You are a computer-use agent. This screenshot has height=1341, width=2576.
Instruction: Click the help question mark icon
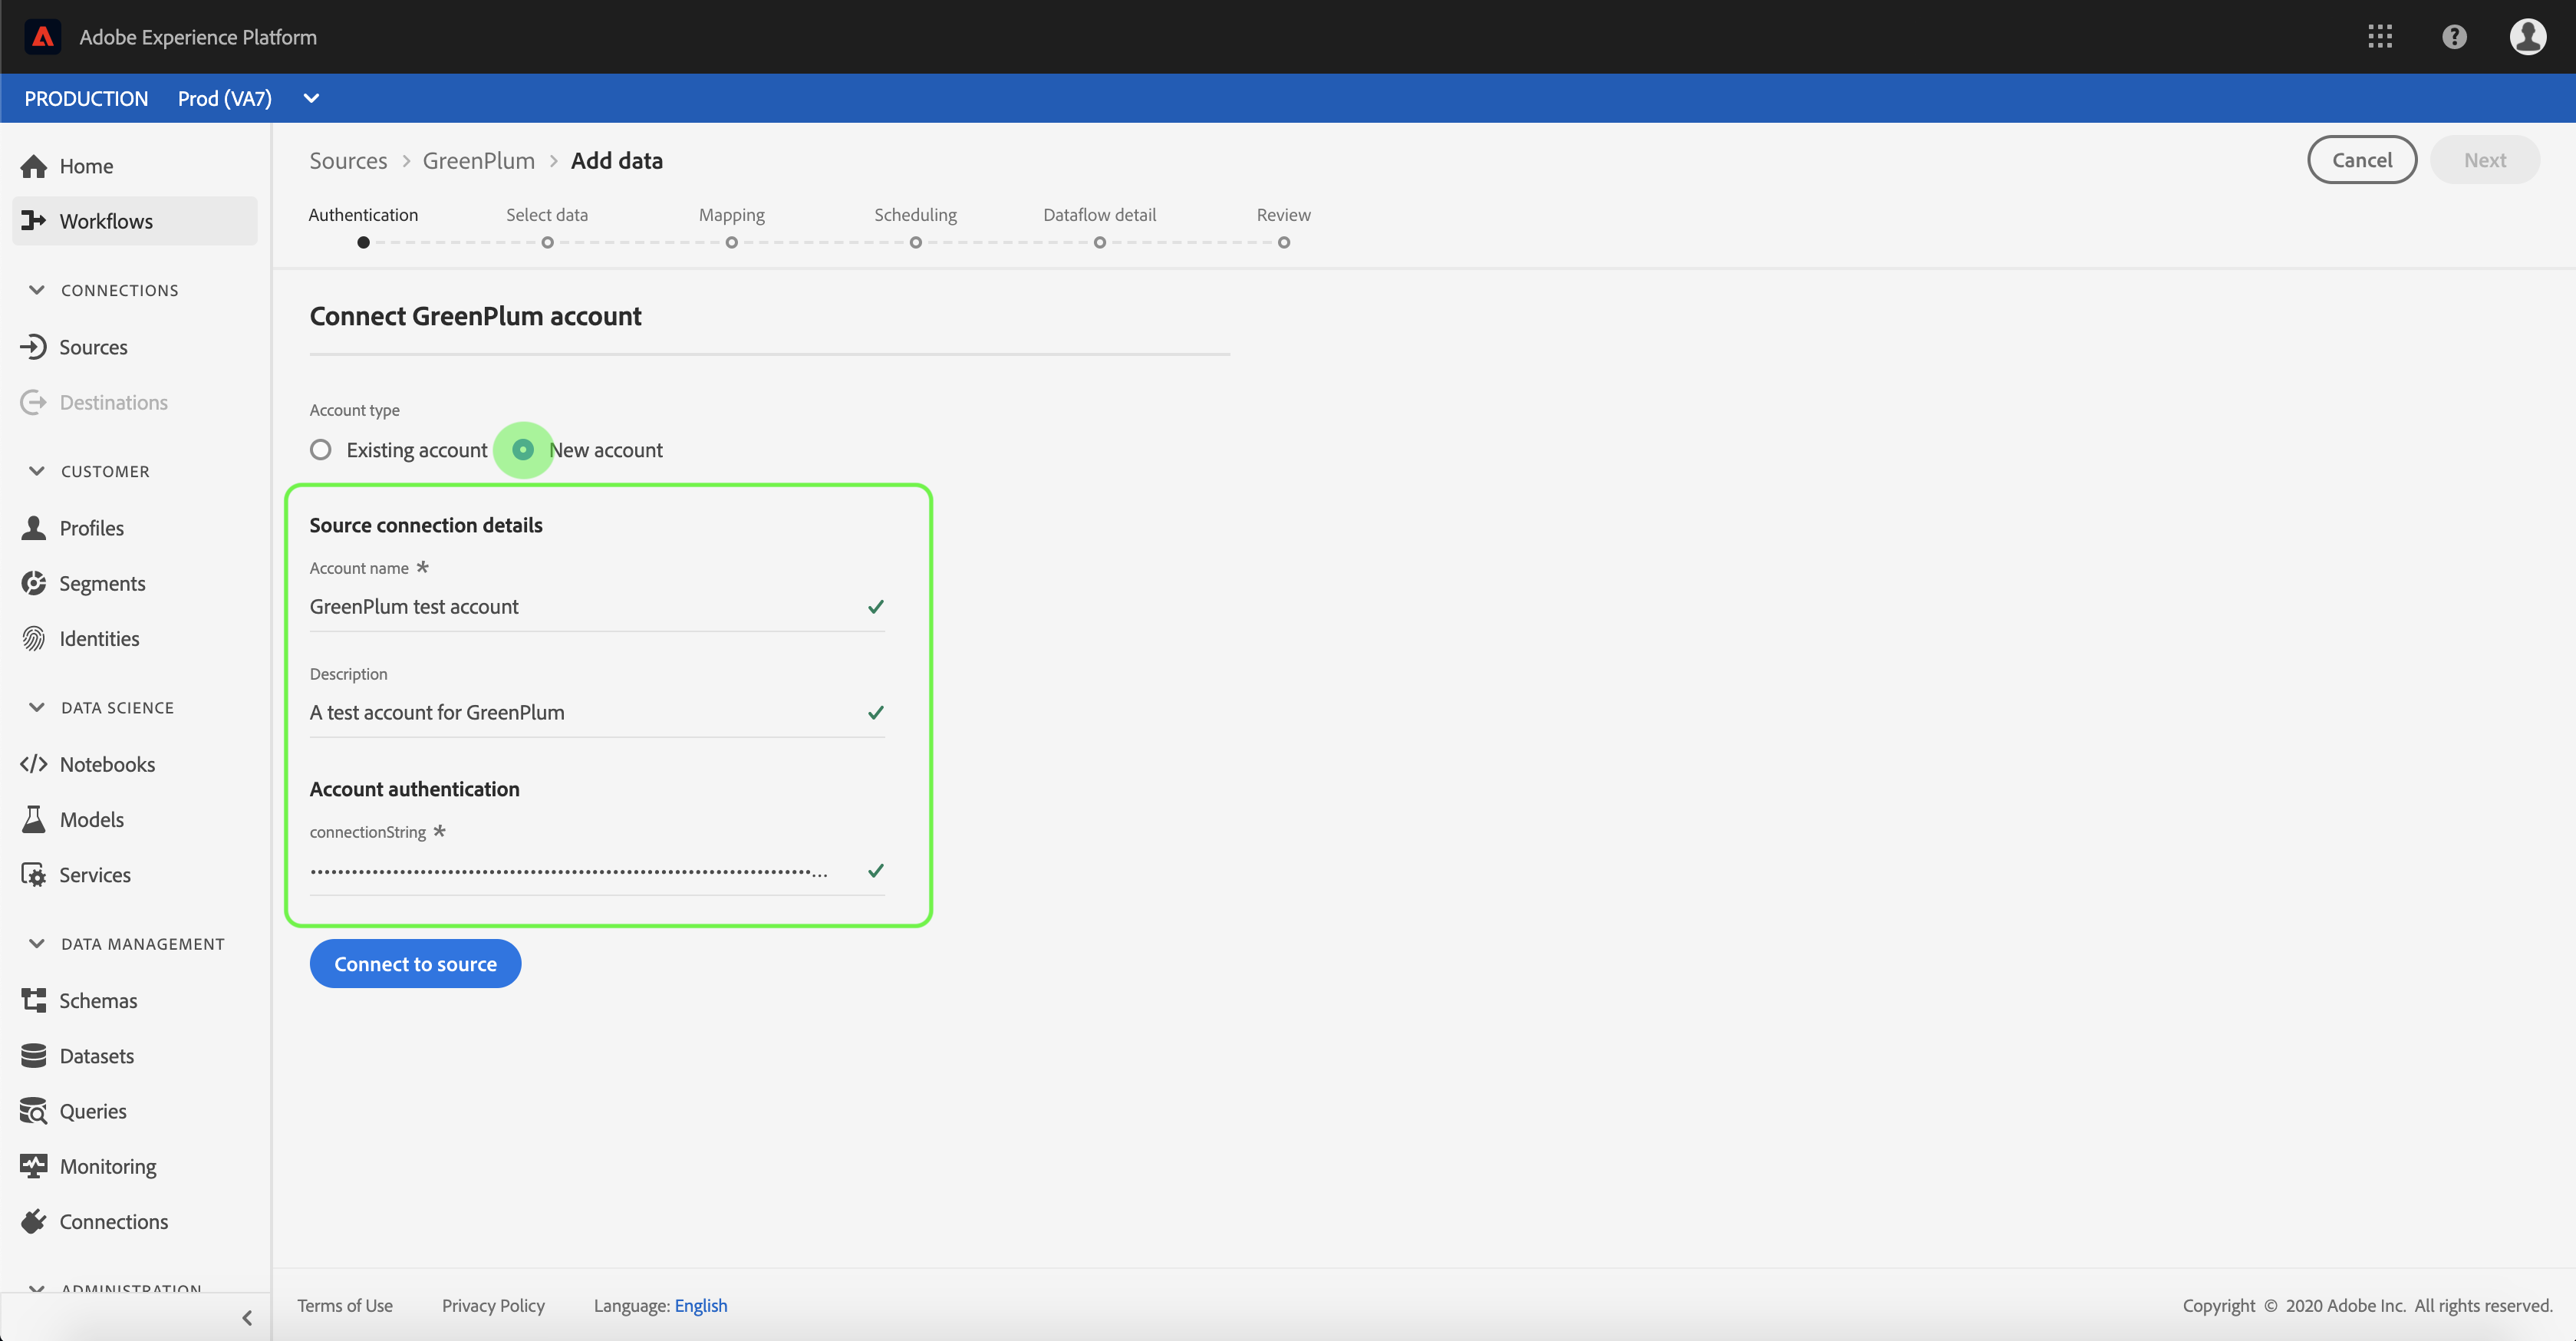tap(2454, 37)
